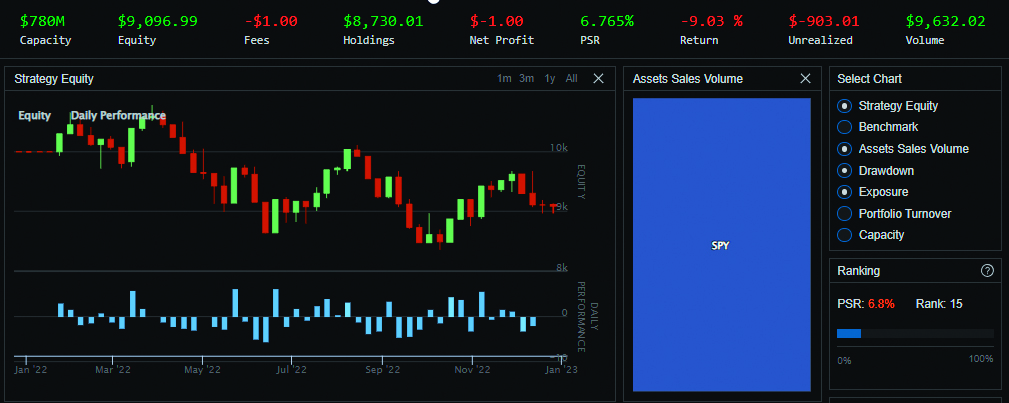Toggle the Drawdown chart option
The image size is (1009, 403).
[846, 171]
